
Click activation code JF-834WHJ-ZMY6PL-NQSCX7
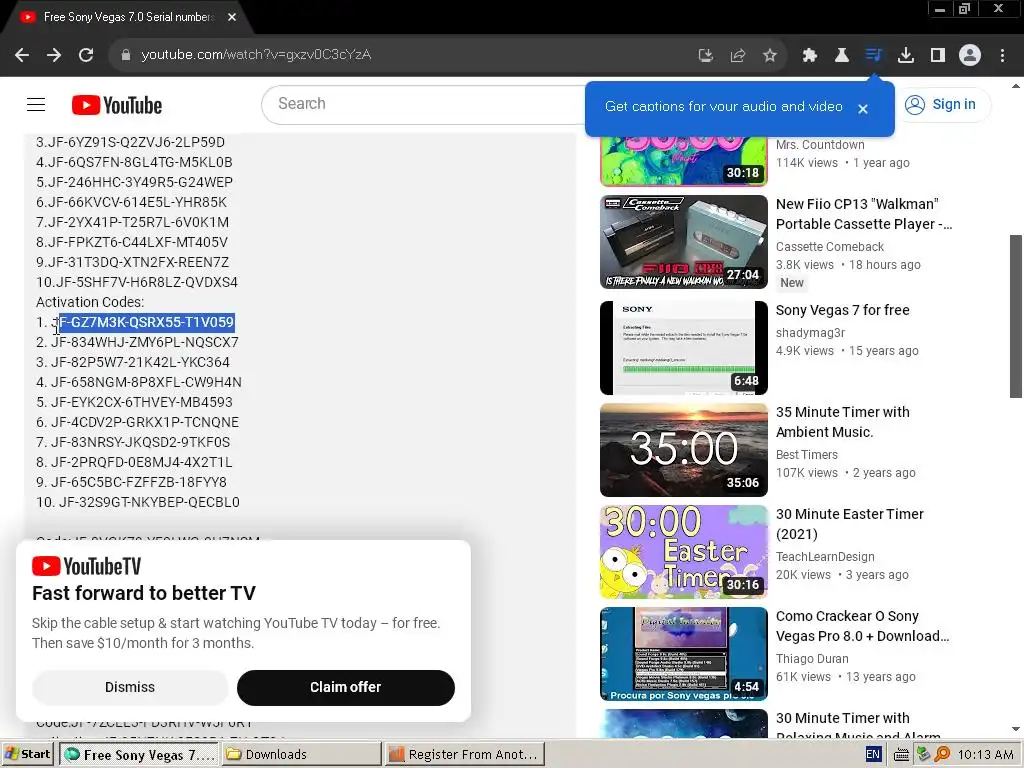[x=145, y=342]
